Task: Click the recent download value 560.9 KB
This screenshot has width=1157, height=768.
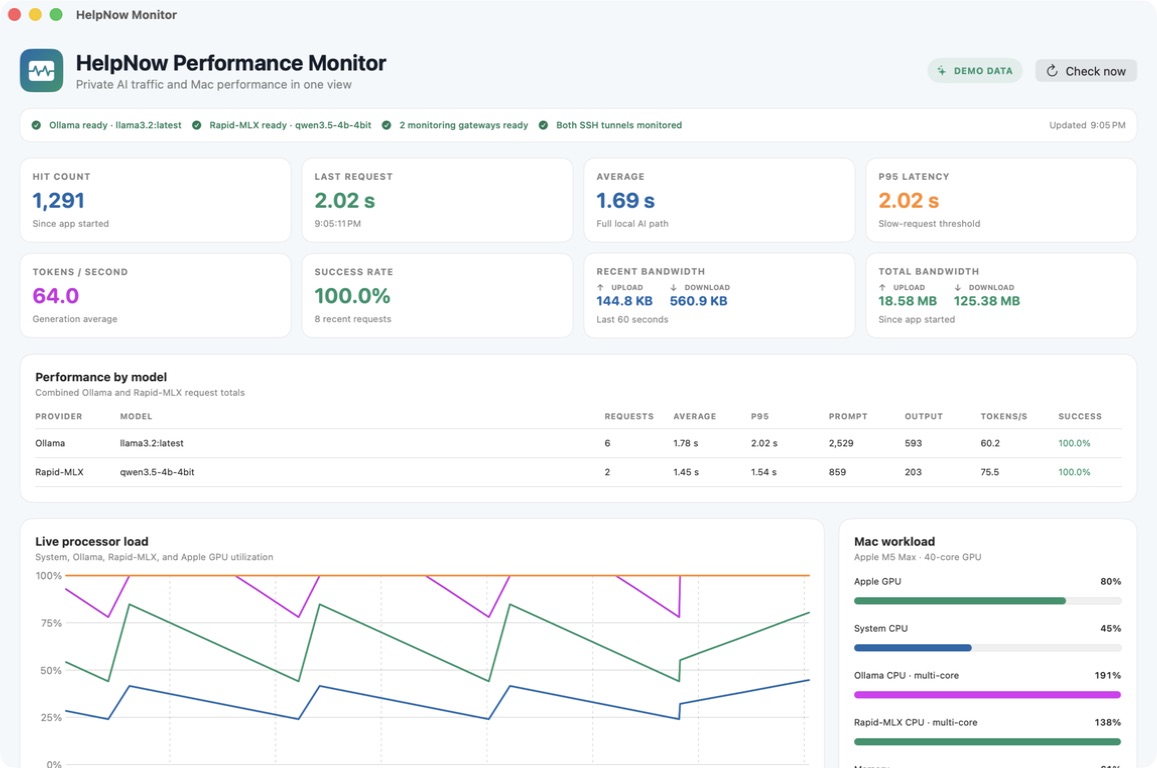Action: tap(698, 301)
